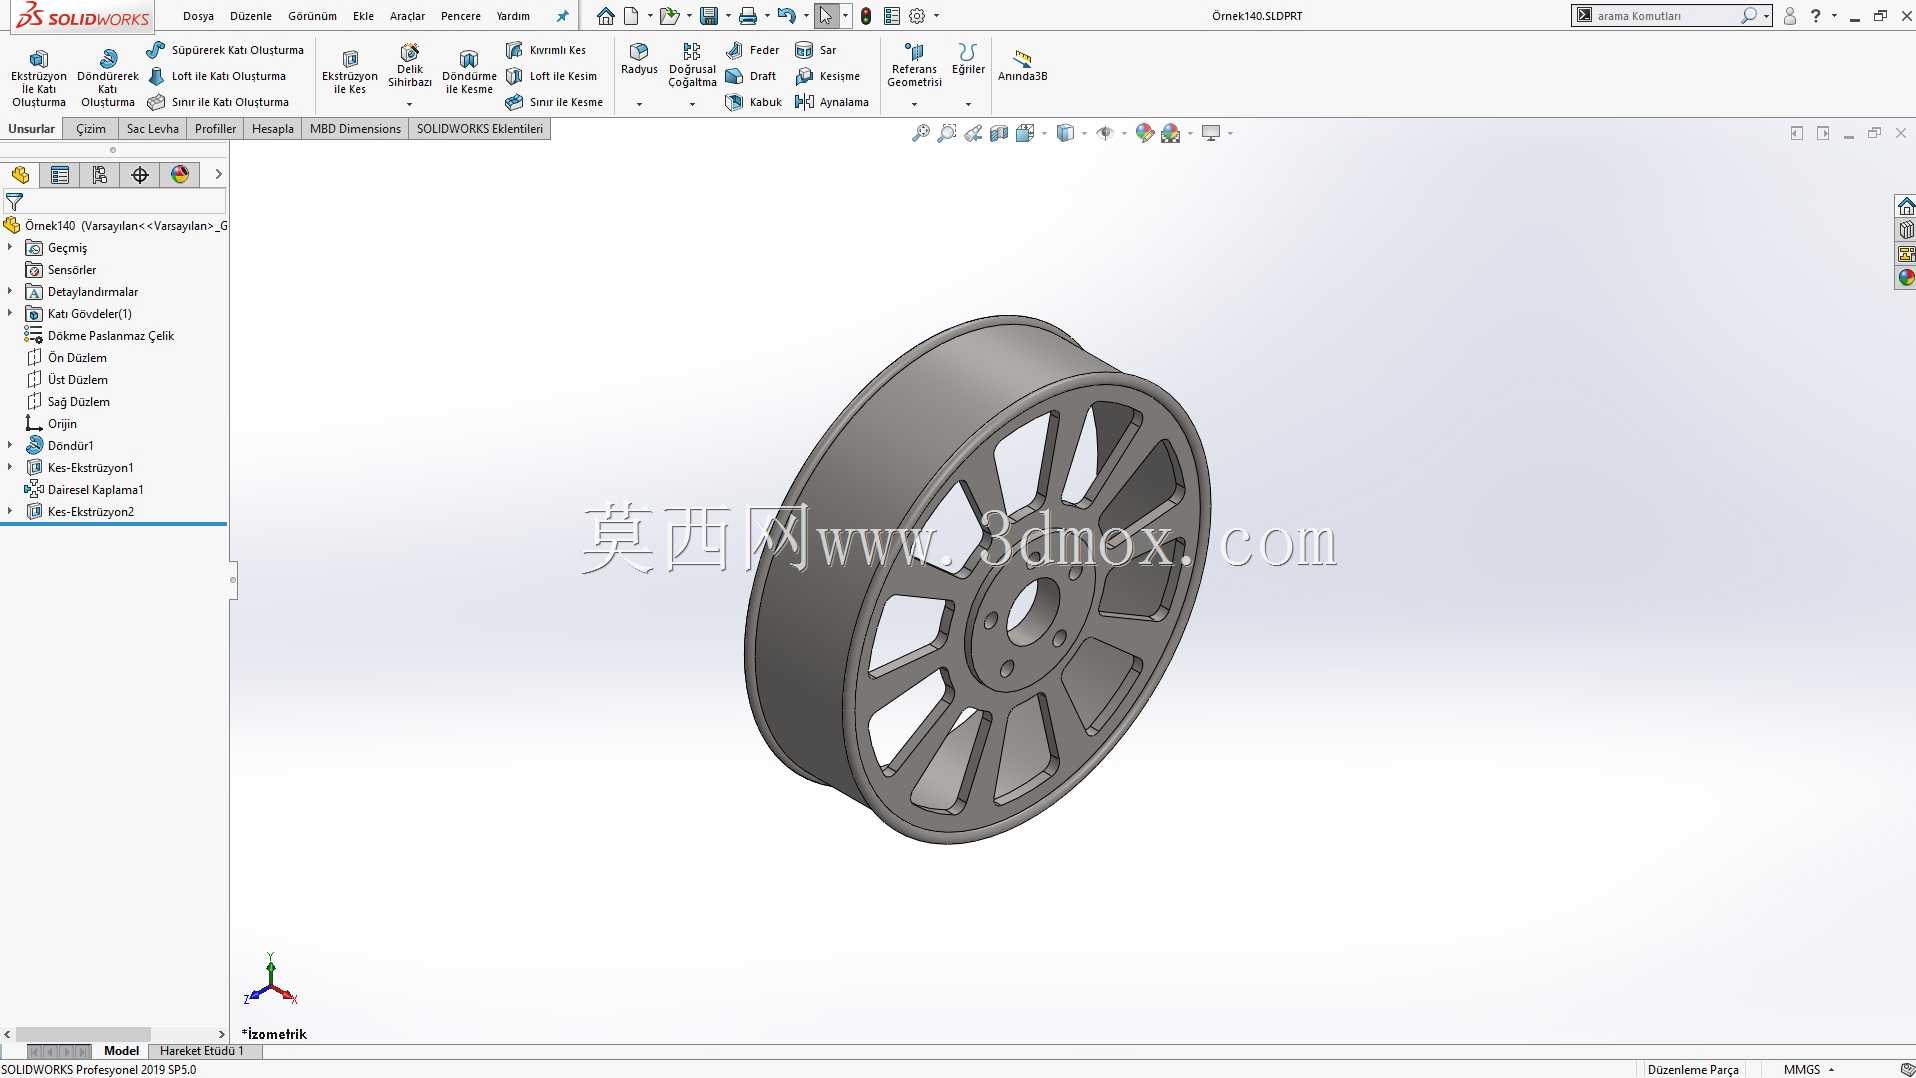This screenshot has width=1916, height=1078.
Task: Click the Section View icon
Action: (x=999, y=133)
